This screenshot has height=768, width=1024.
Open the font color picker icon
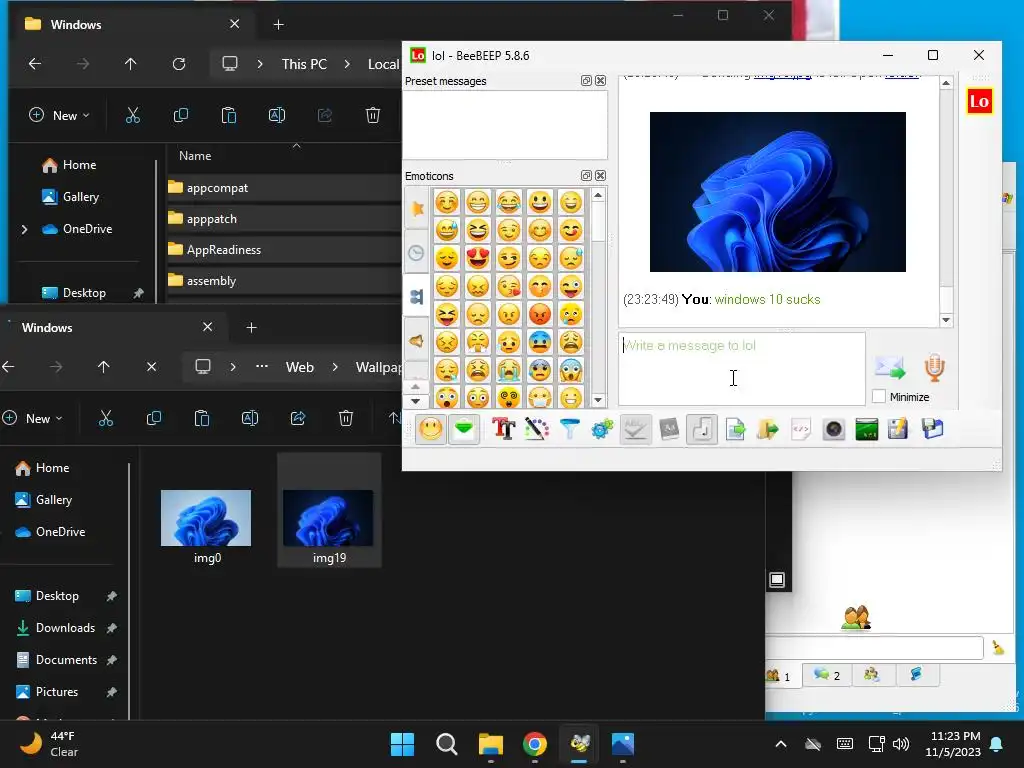[x=537, y=429]
